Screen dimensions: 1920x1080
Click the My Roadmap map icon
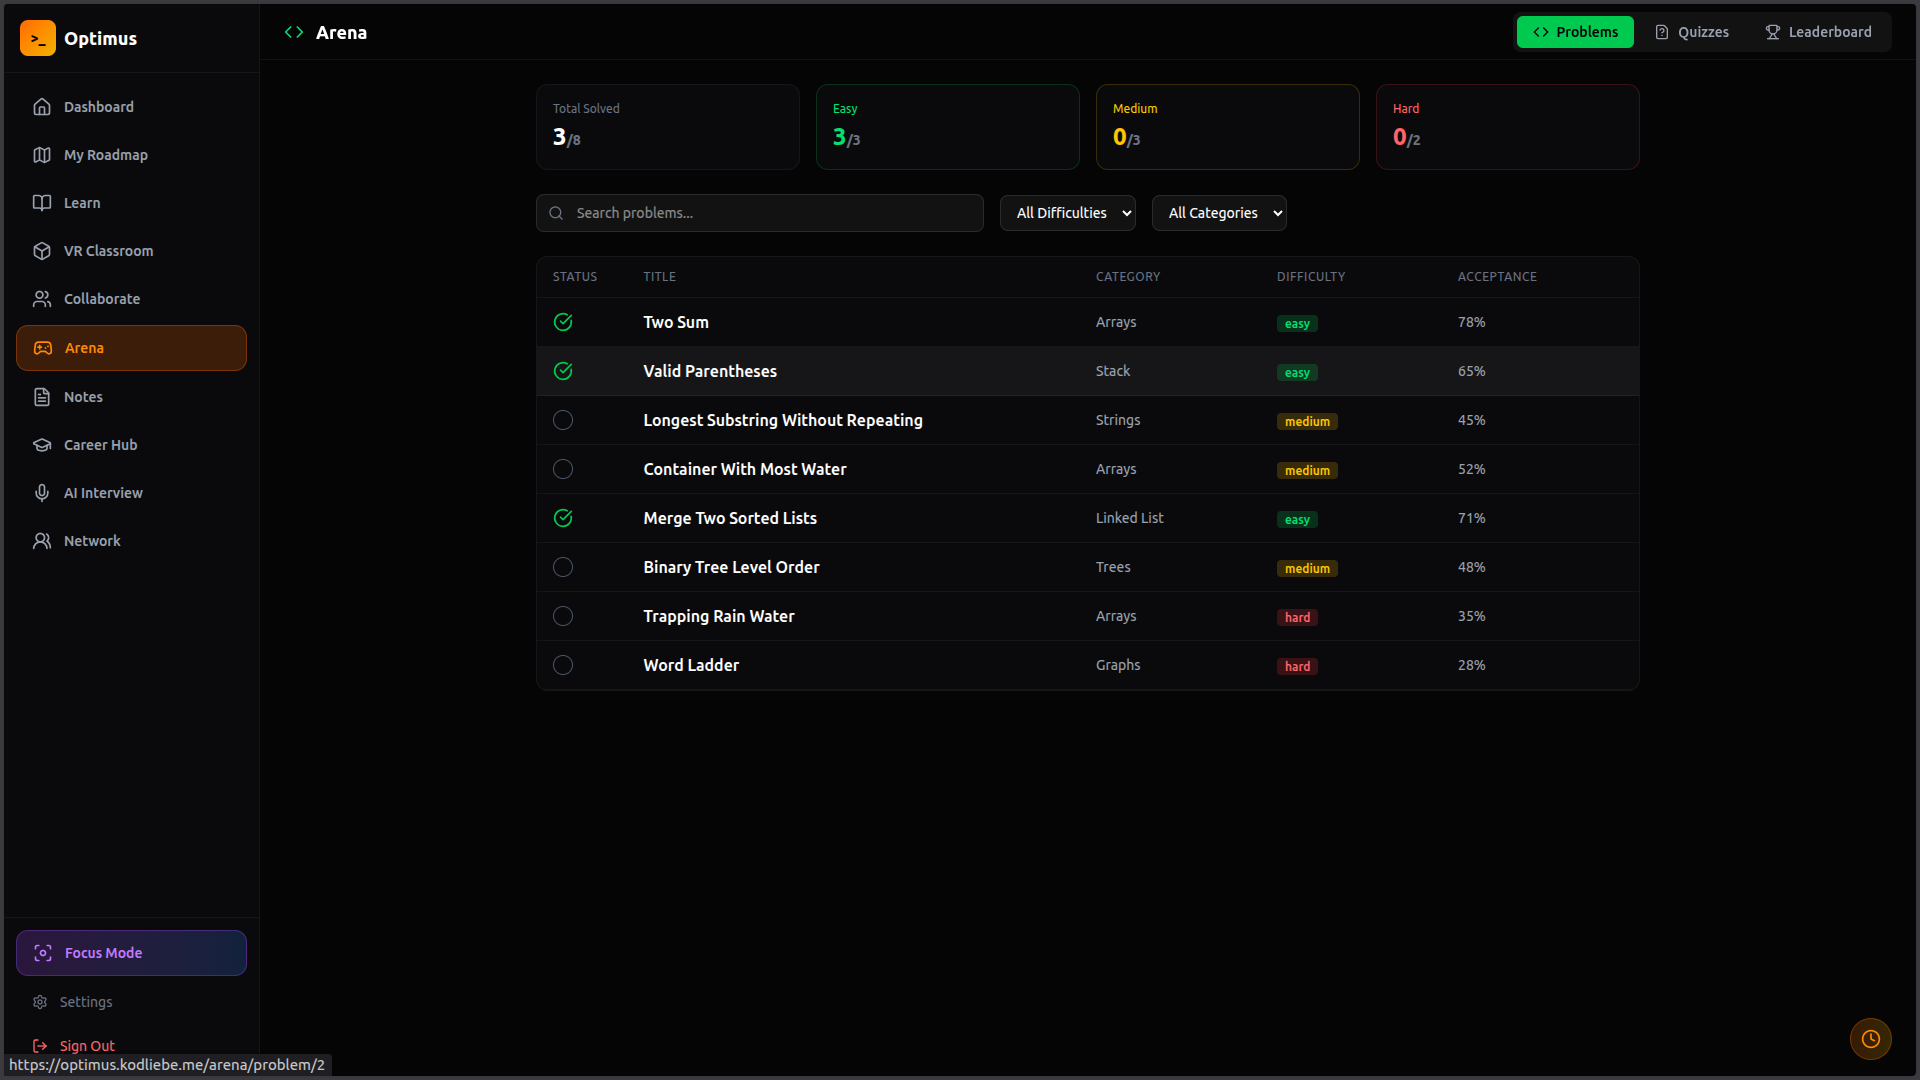click(x=42, y=155)
